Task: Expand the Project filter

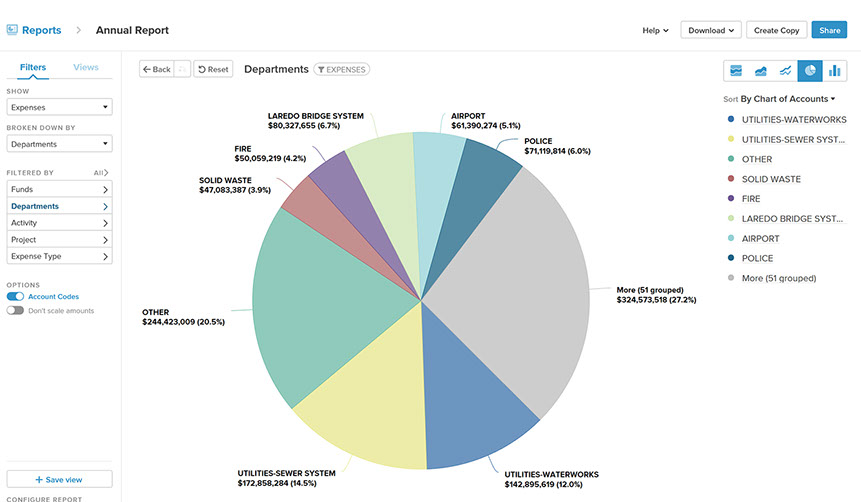Action: click(59, 239)
